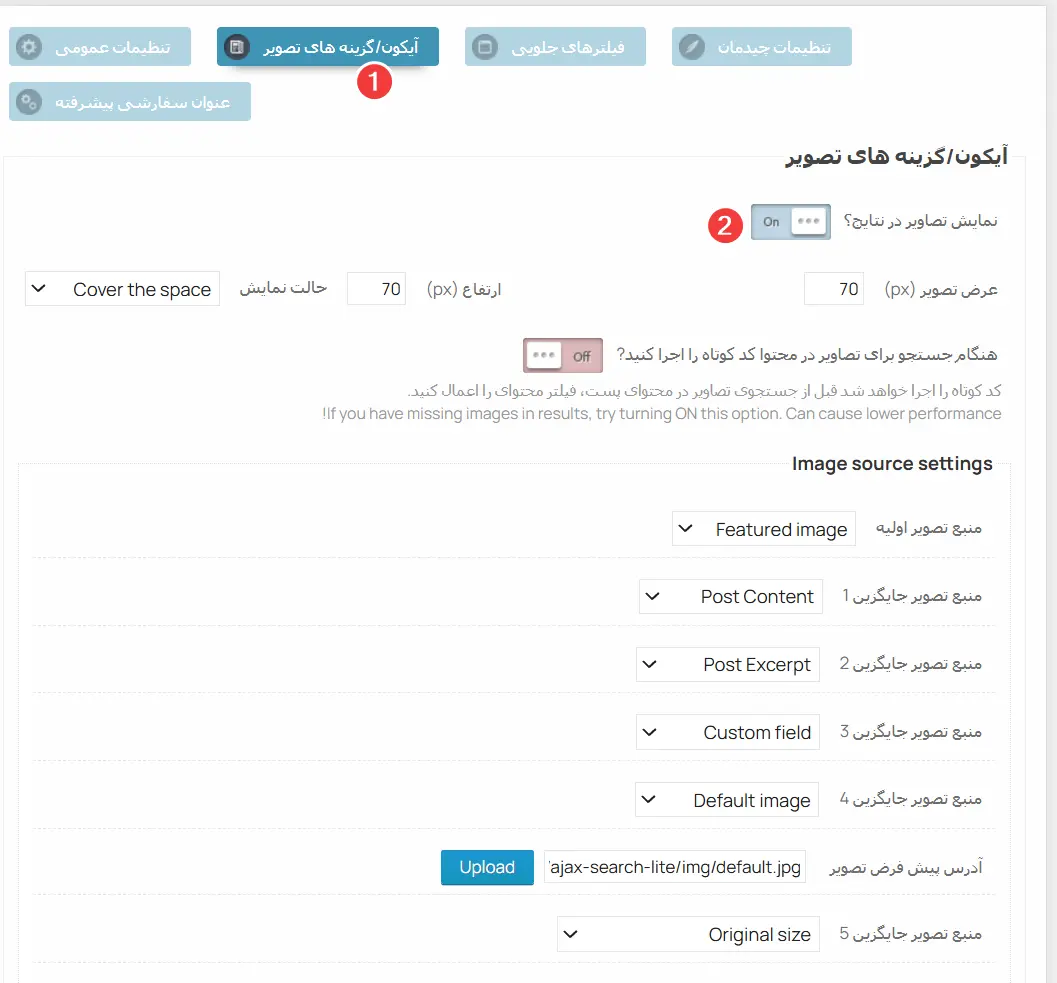Screen dimensions: 1057x983
Task: Open the فیلترهای جلویی tab
Action: pos(555,47)
